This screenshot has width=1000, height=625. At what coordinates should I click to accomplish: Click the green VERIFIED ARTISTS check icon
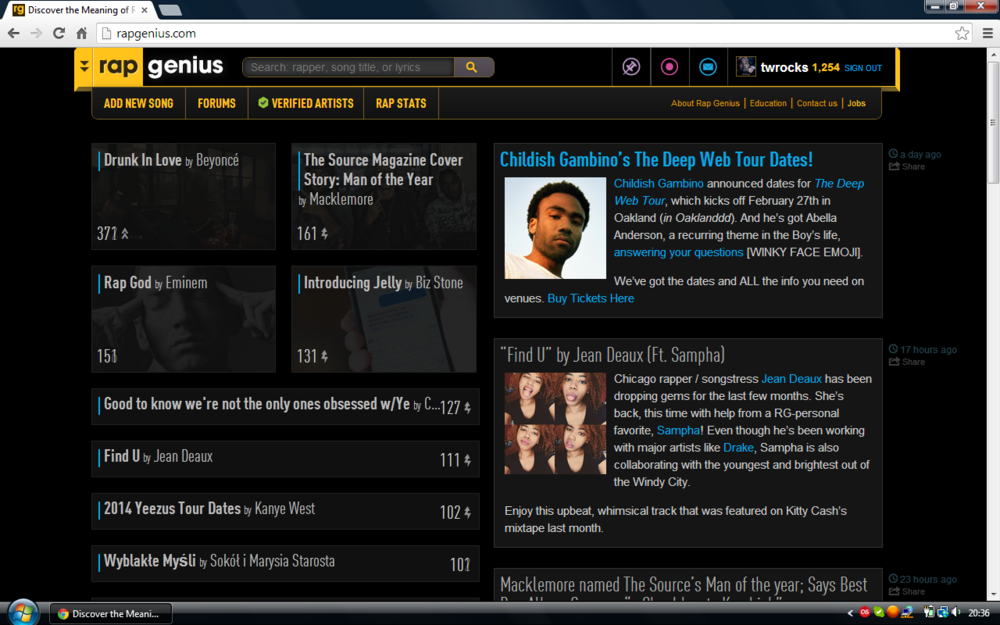coord(263,103)
